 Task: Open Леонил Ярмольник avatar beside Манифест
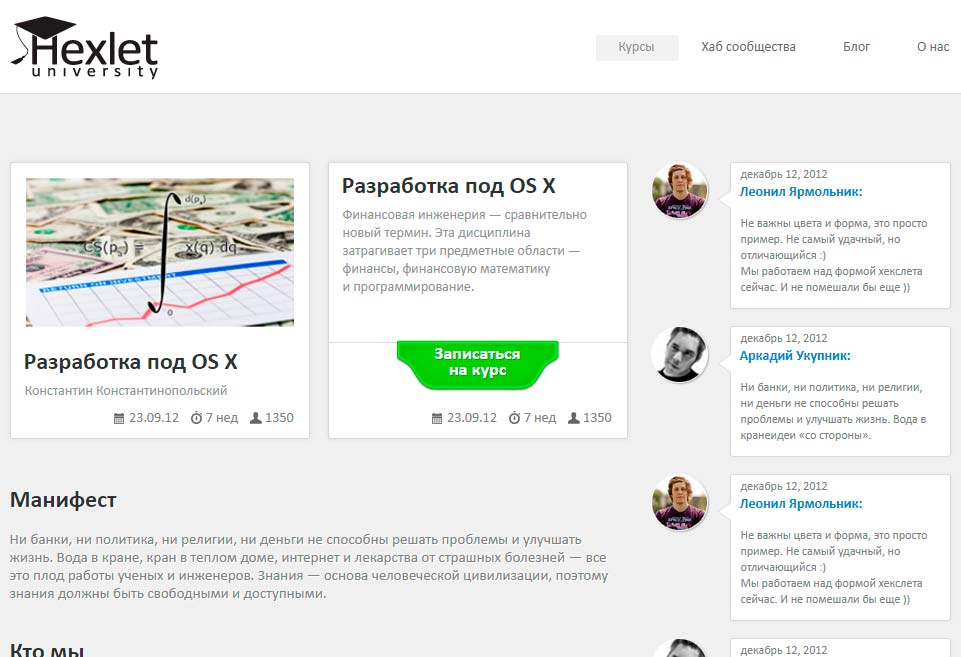click(679, 503)
